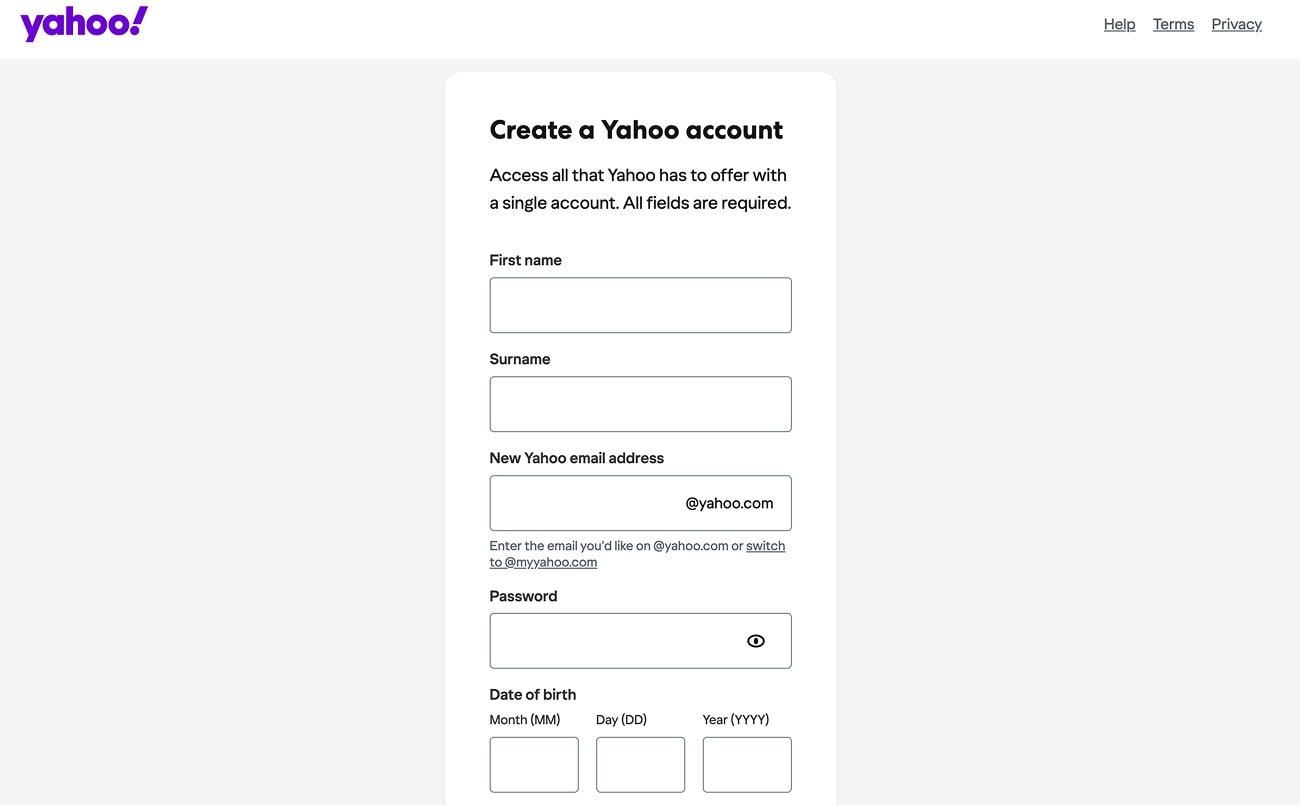Click the Day (DD) birth field
Image resolution: width=1300 pixels, height=805 pixels.
(640, 764)
